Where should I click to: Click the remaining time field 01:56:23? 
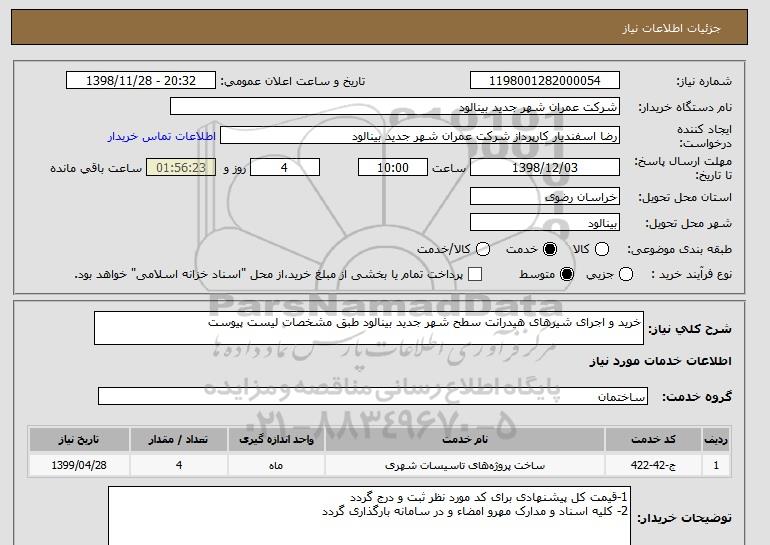pos(181,167)
